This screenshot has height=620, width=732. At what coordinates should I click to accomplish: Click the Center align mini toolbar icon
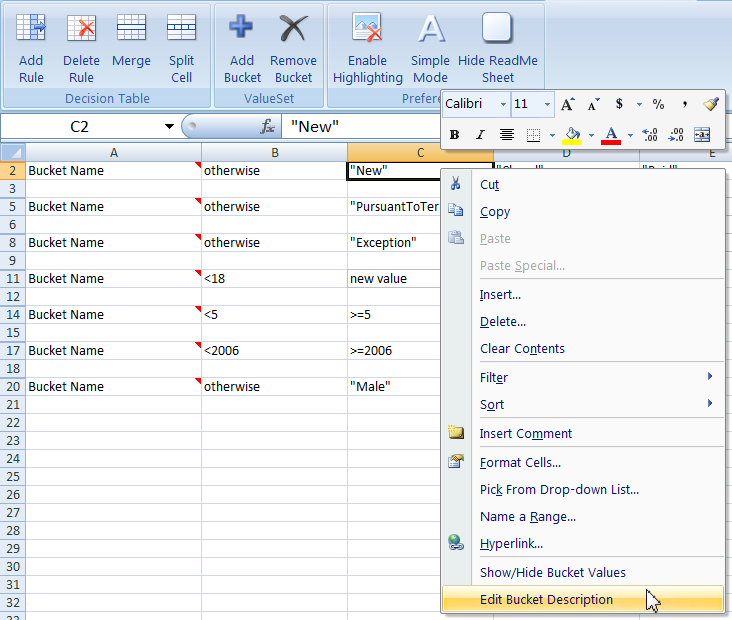507,135
